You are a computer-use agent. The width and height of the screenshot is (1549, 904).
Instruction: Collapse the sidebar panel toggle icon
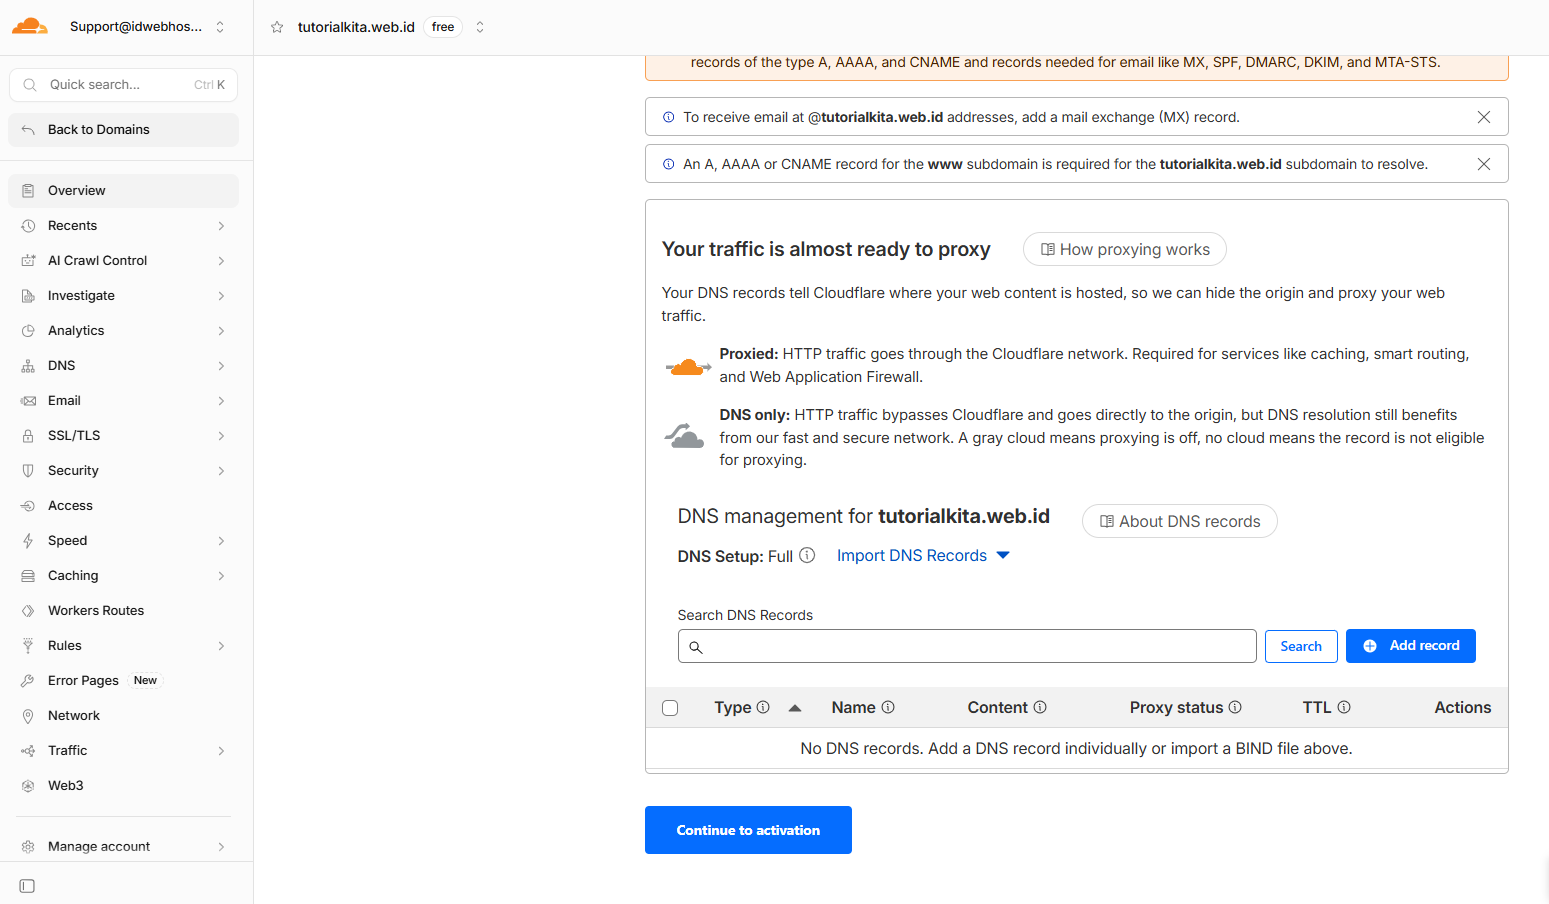pyautogui.click(x=27, y=886)
